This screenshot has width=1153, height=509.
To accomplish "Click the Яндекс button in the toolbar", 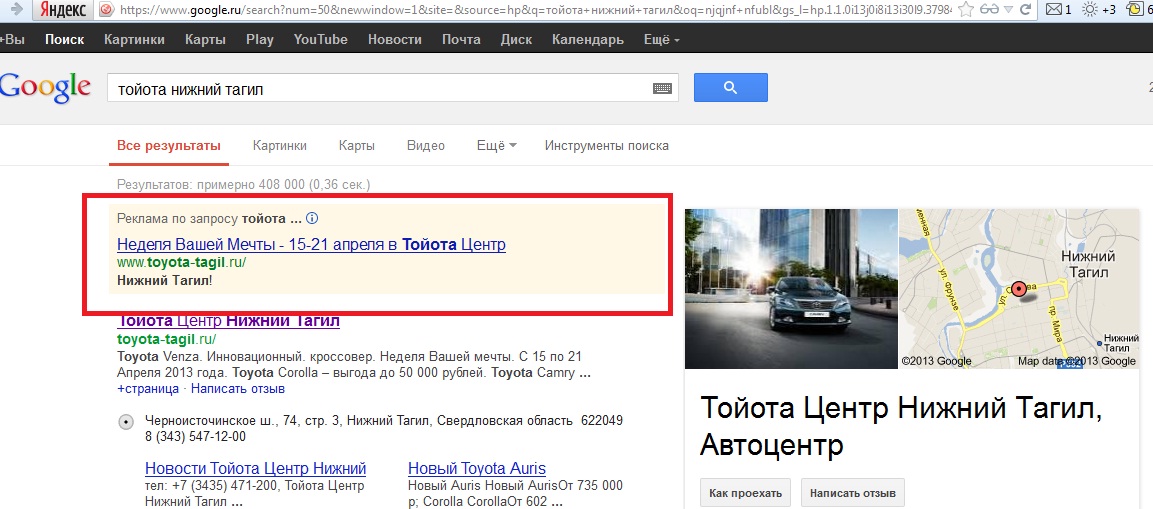I will tap(63, 10).
